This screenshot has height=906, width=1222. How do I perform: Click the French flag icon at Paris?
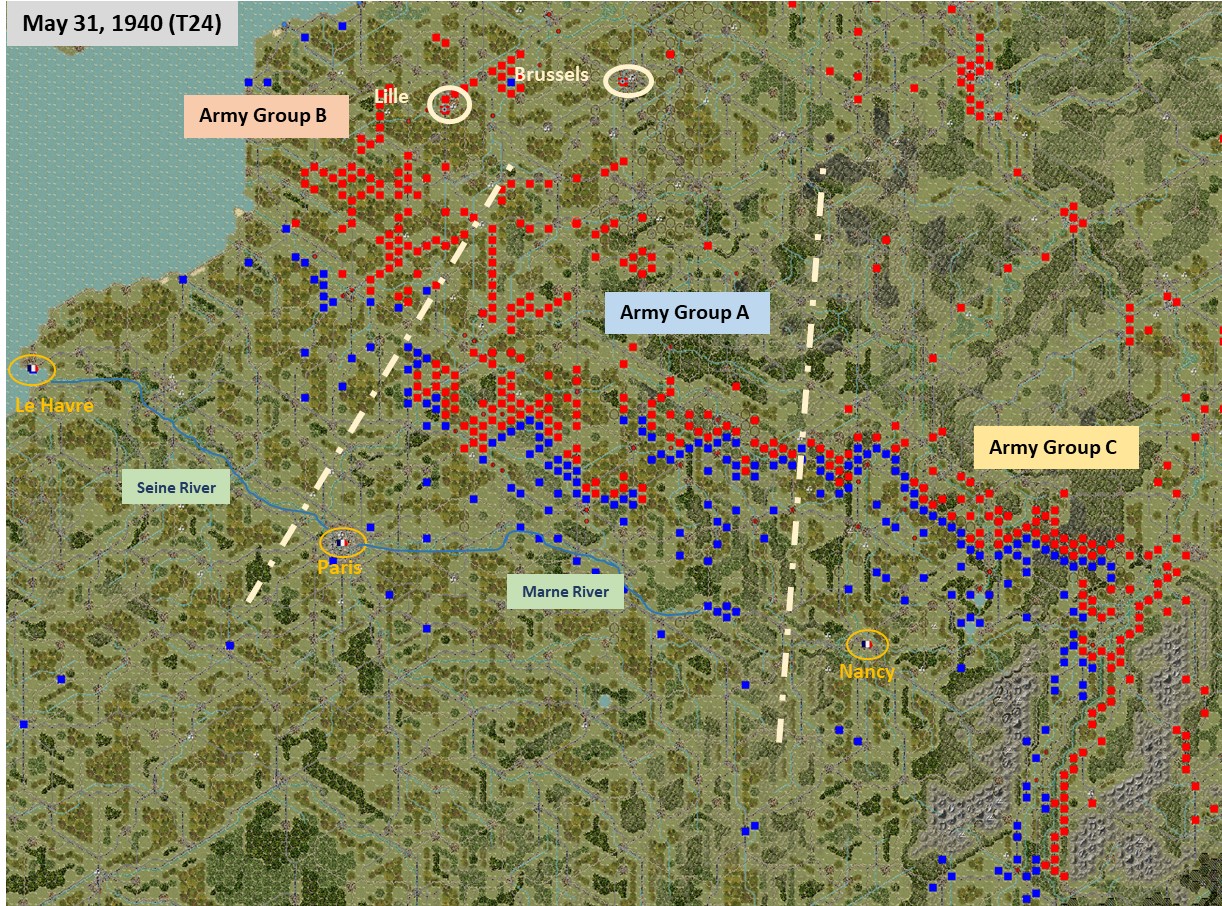pos(341,543)
